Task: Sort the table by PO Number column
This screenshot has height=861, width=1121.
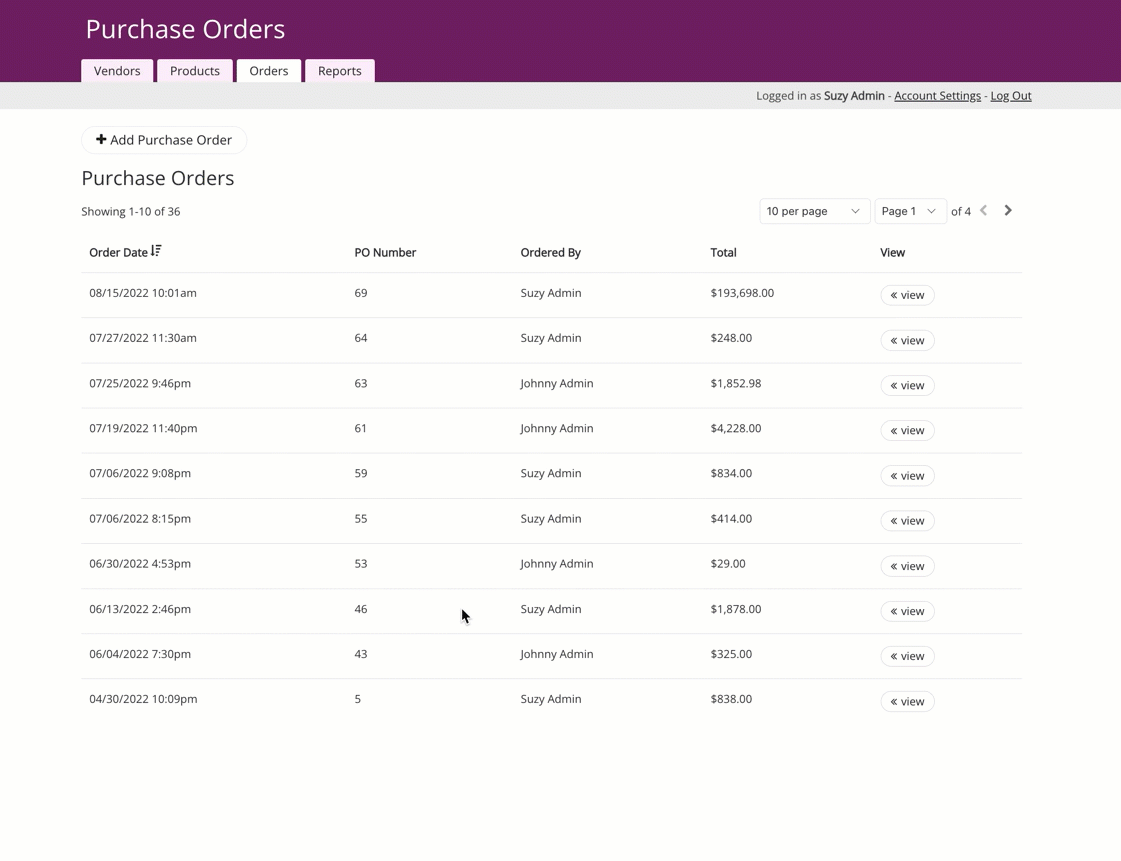Action: coord(385,253)
